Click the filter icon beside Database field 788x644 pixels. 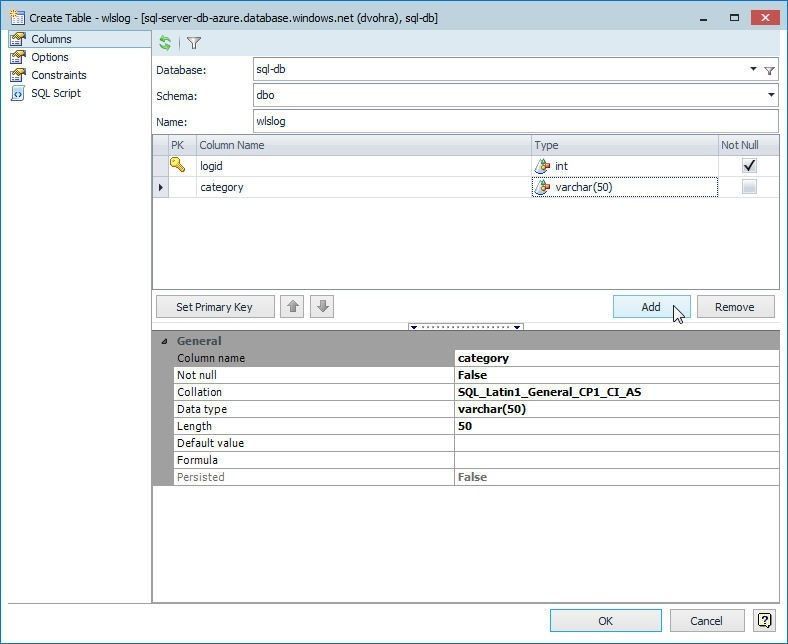tap(769, 70)
